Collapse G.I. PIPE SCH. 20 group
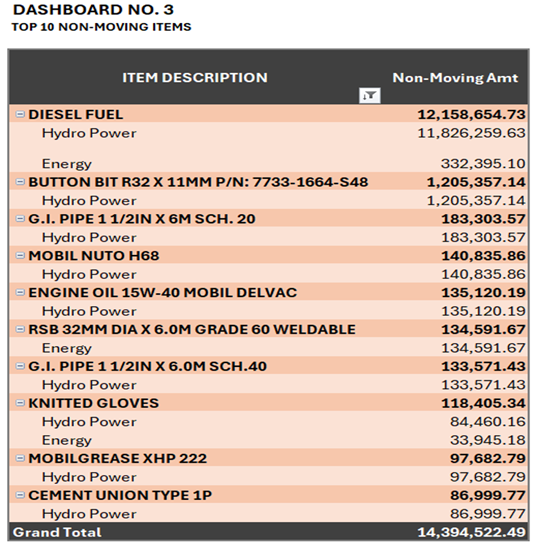The width and height of the screenshot is (534, 549). coord(20,218)
